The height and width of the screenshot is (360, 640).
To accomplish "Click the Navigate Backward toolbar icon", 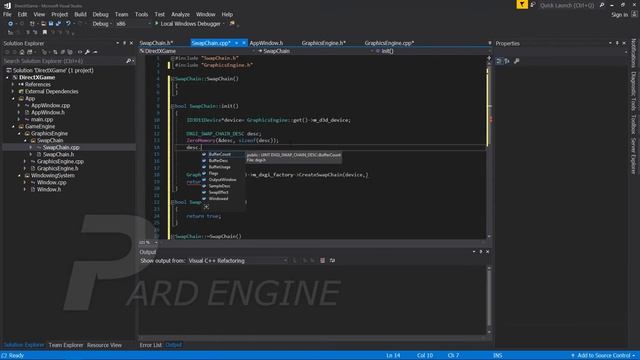I will [11, 24].
